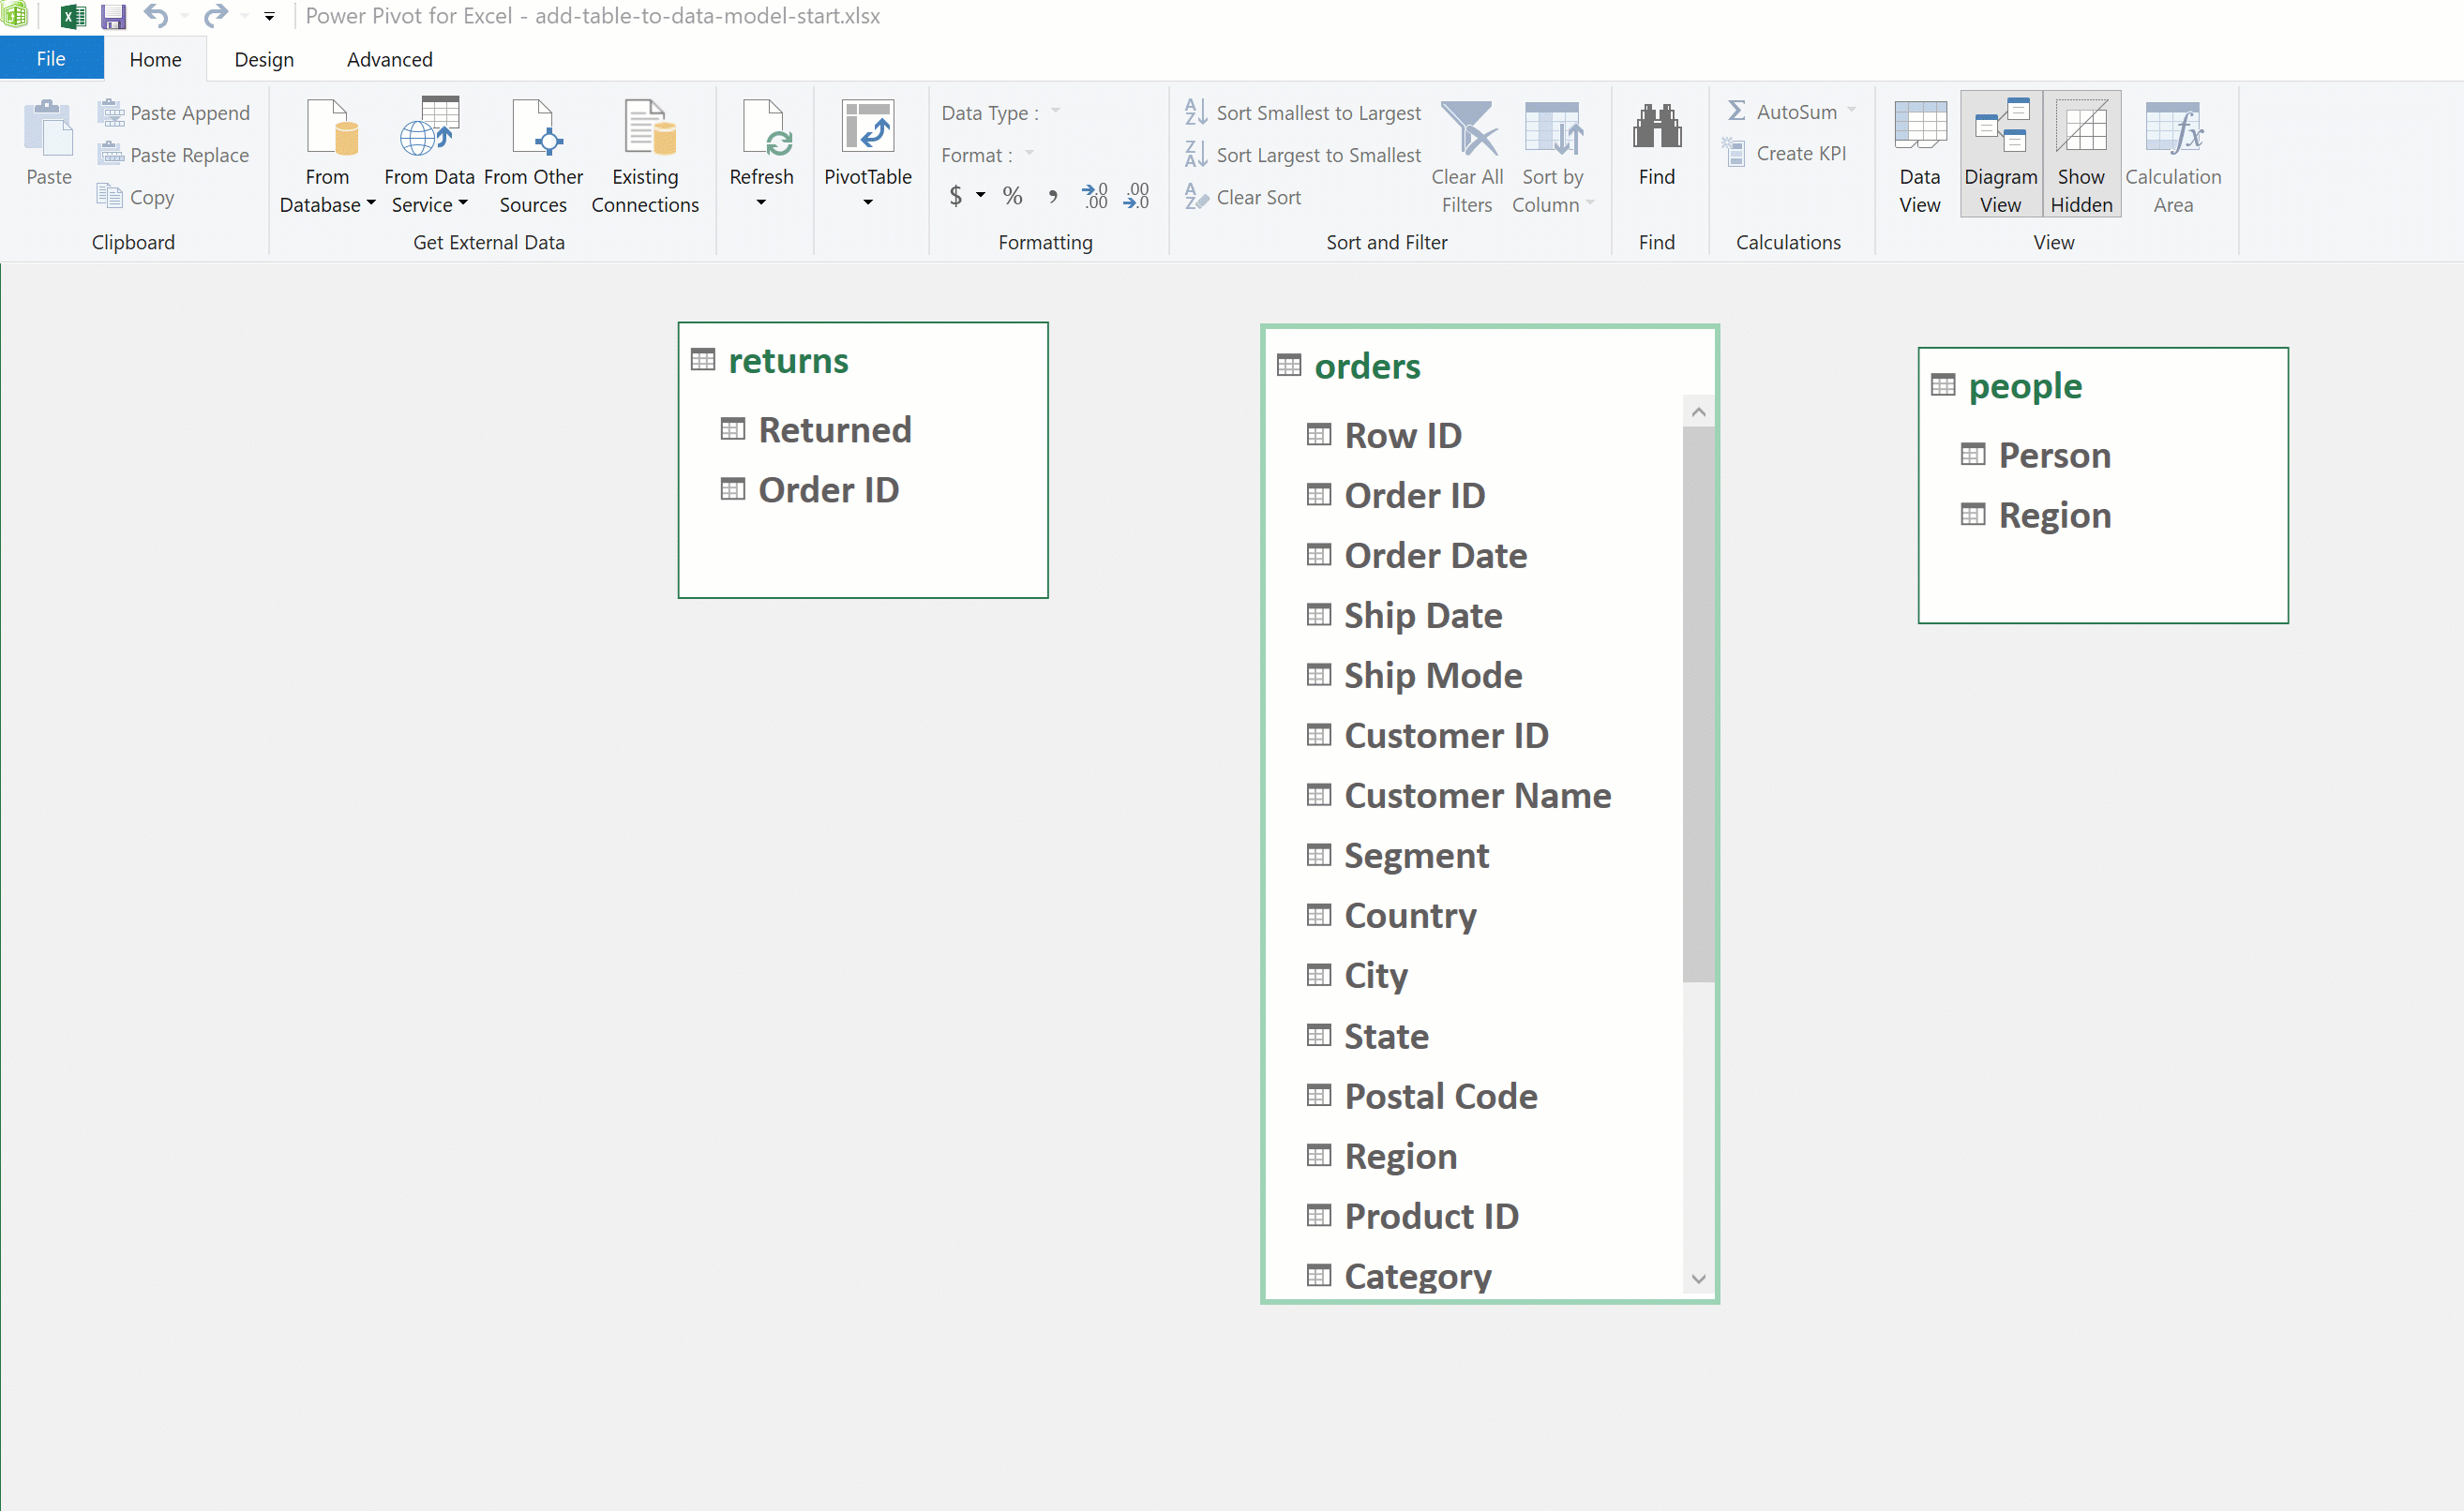The width and height of the screenshot is (2464, 1511).
Task: Click the Undo arrow icon
Action: (155, 16)
